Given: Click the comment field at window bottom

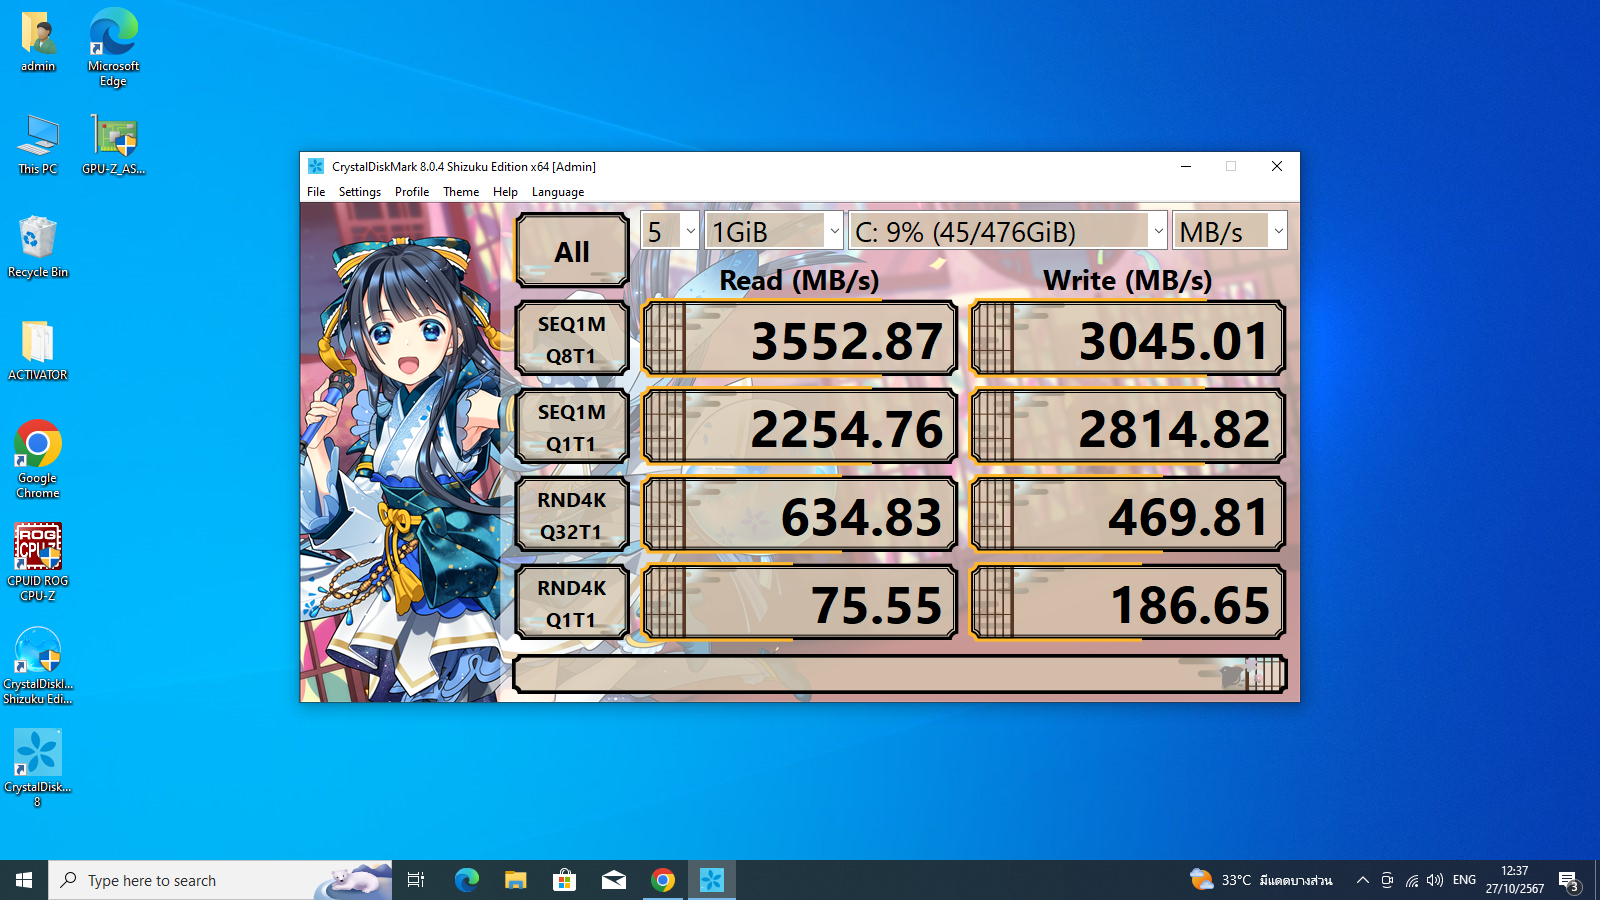Looking at the screenshot, I should tap(900, 674).
